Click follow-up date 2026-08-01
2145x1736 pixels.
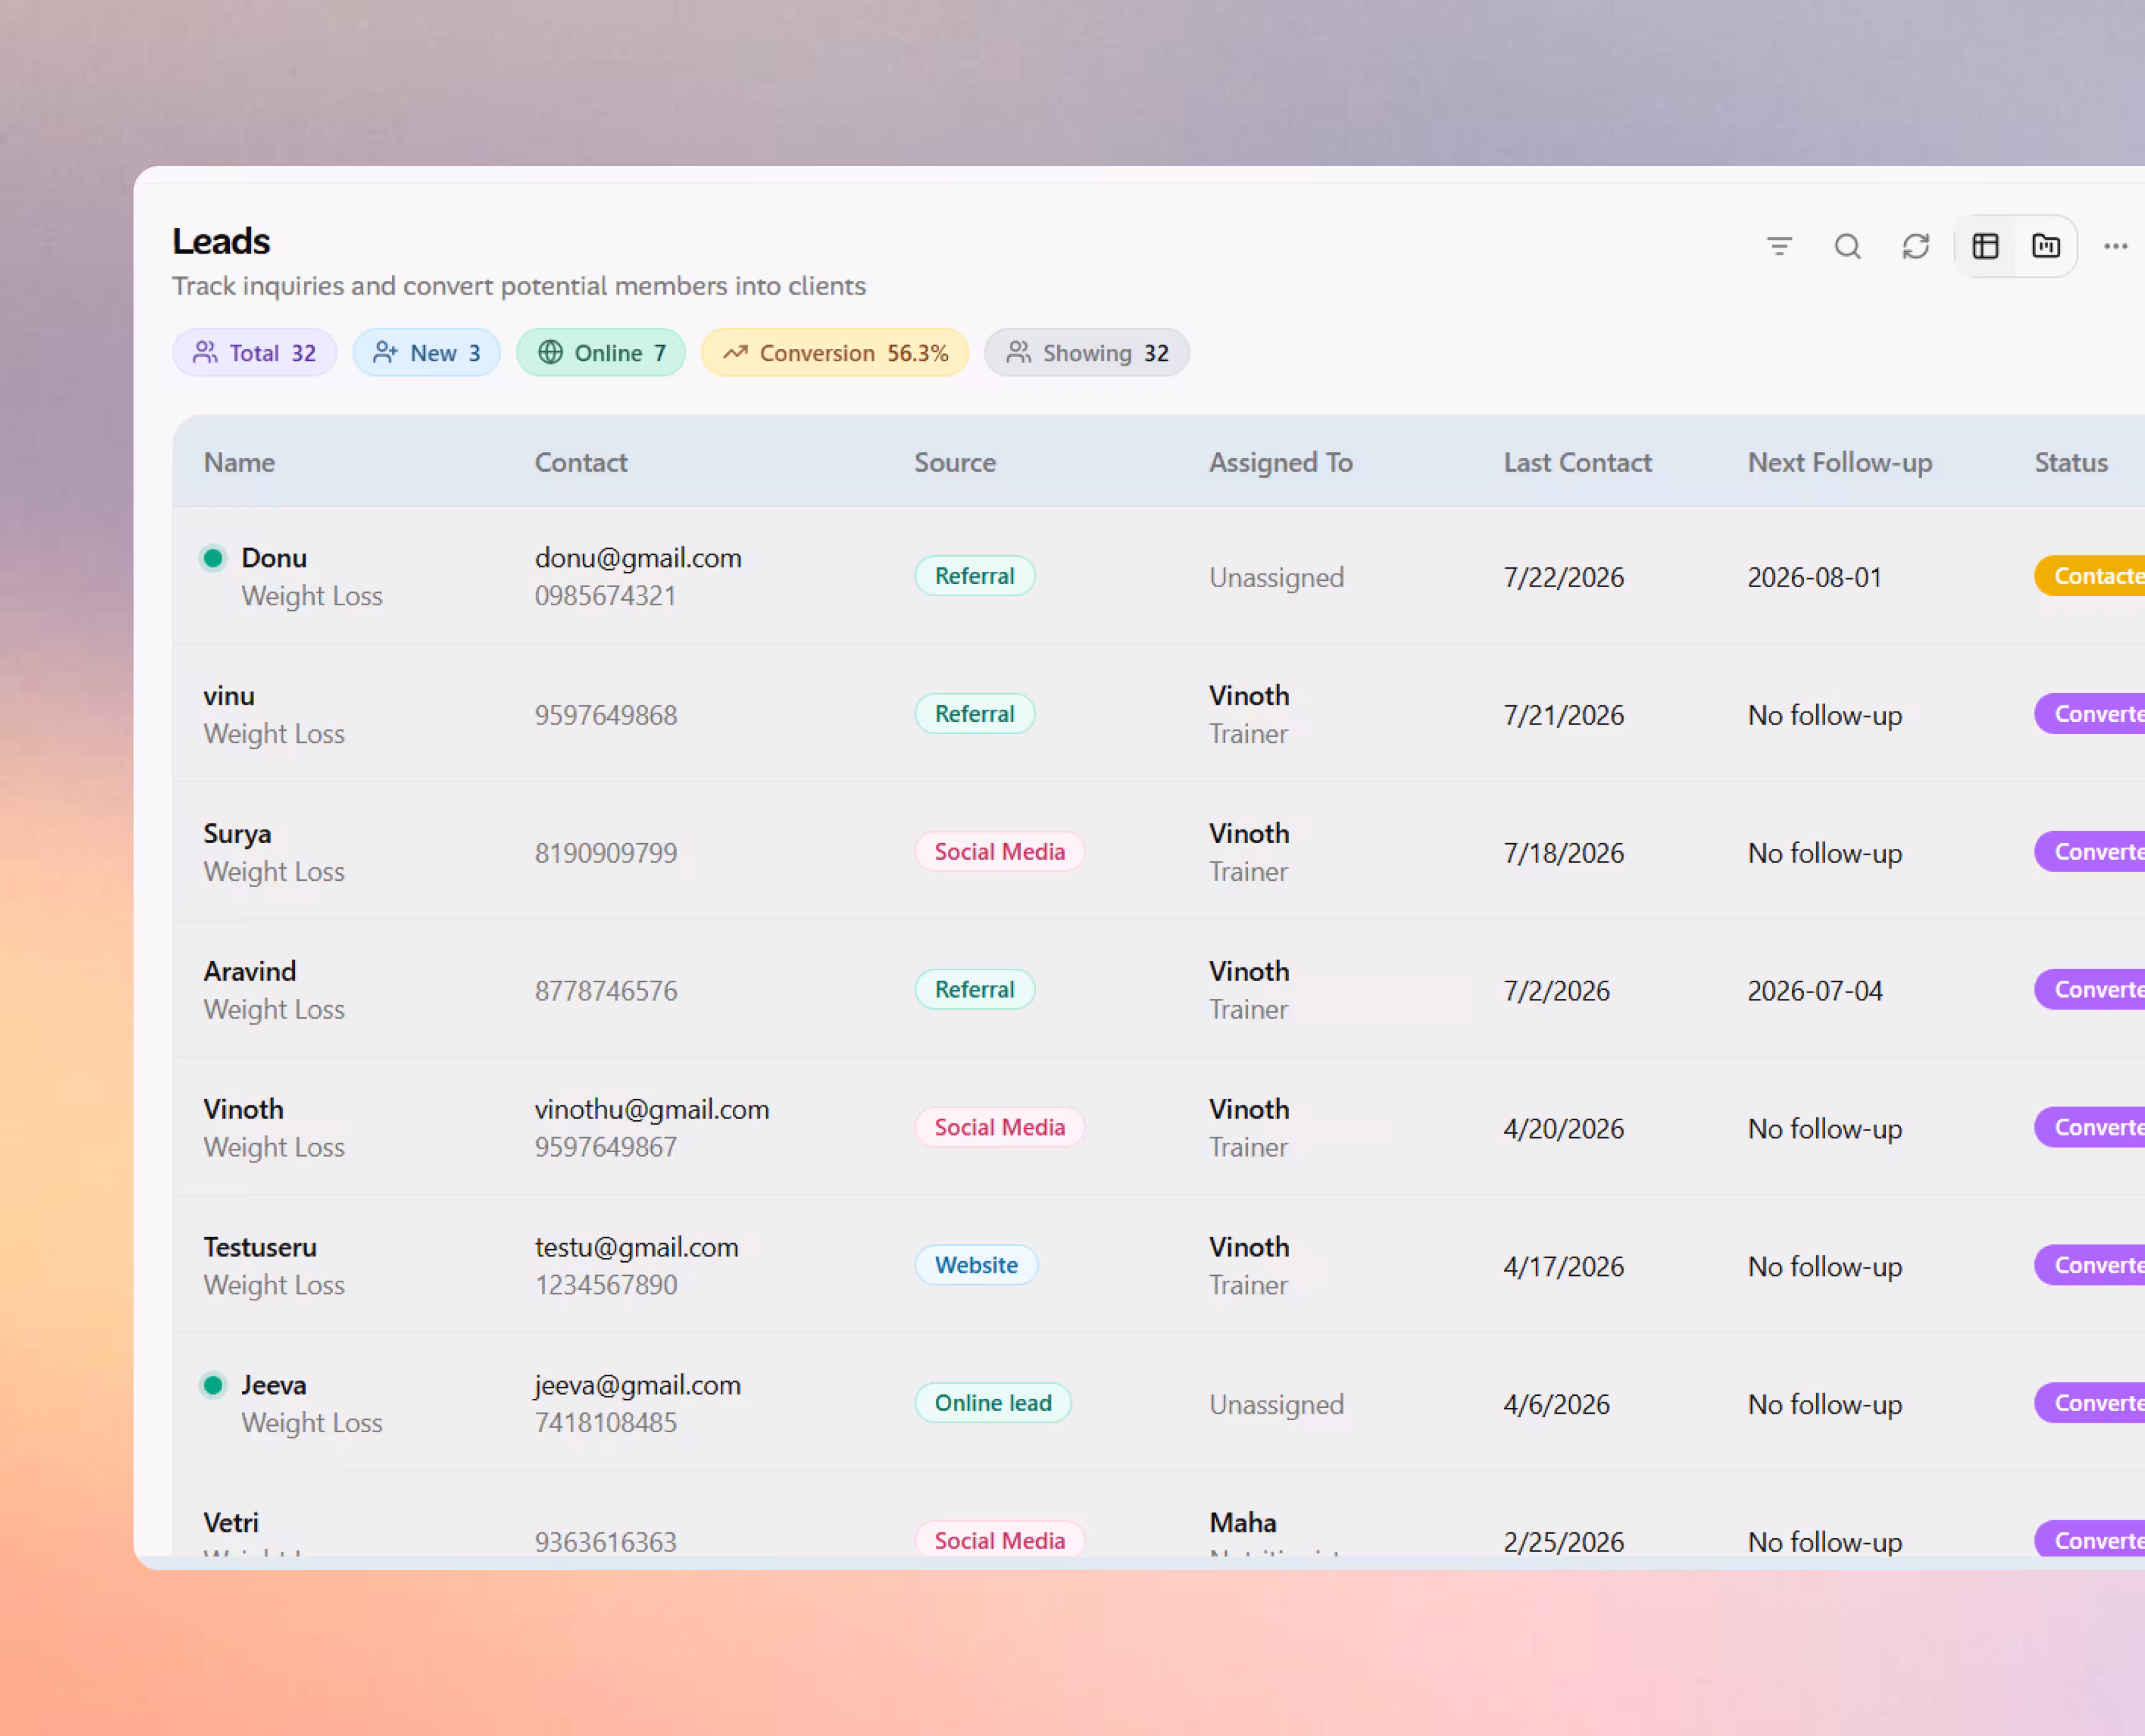[1814, 578]
